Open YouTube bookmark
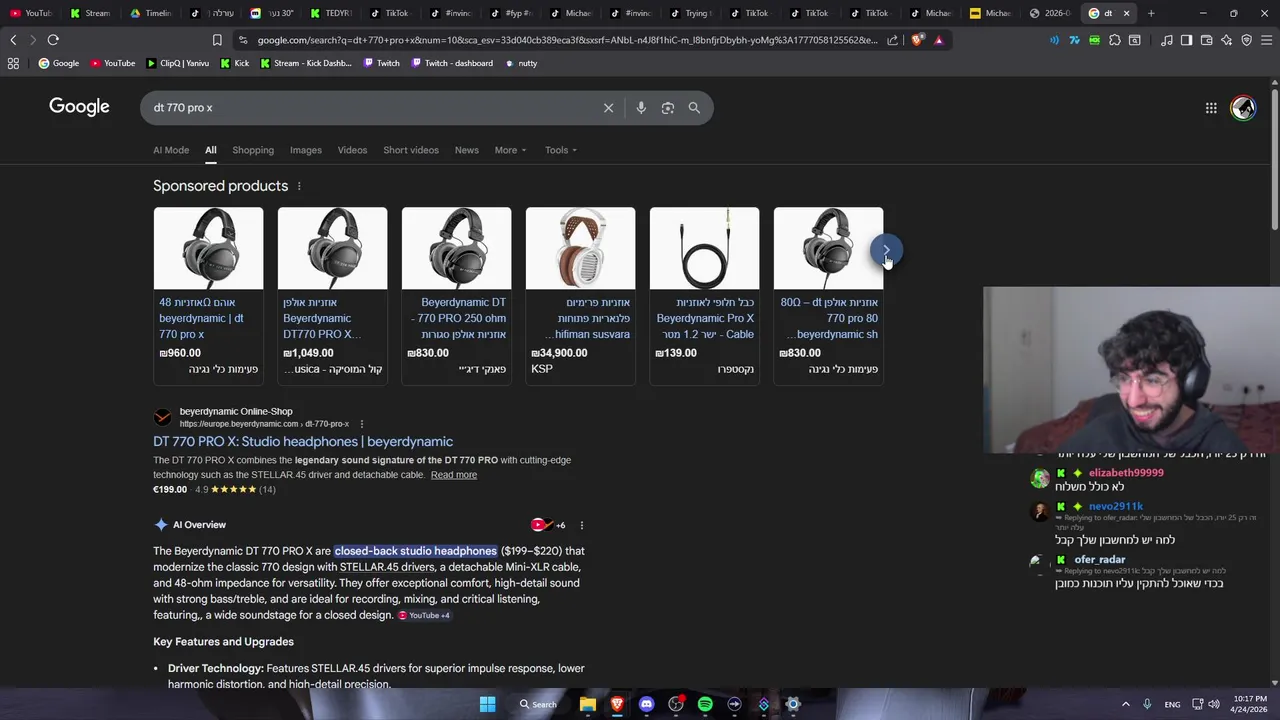Viewport: 1280px width, 720px height. click(x=113, y=63)
